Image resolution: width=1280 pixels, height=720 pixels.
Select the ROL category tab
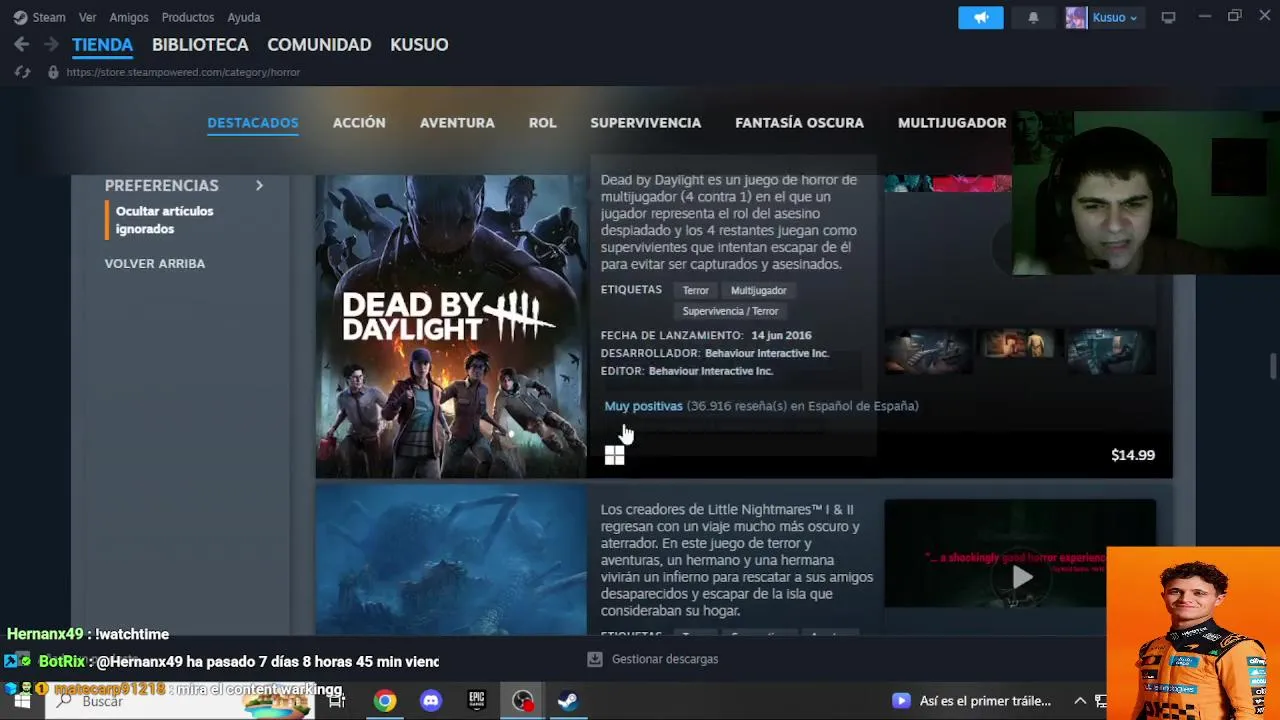point(543,123)
